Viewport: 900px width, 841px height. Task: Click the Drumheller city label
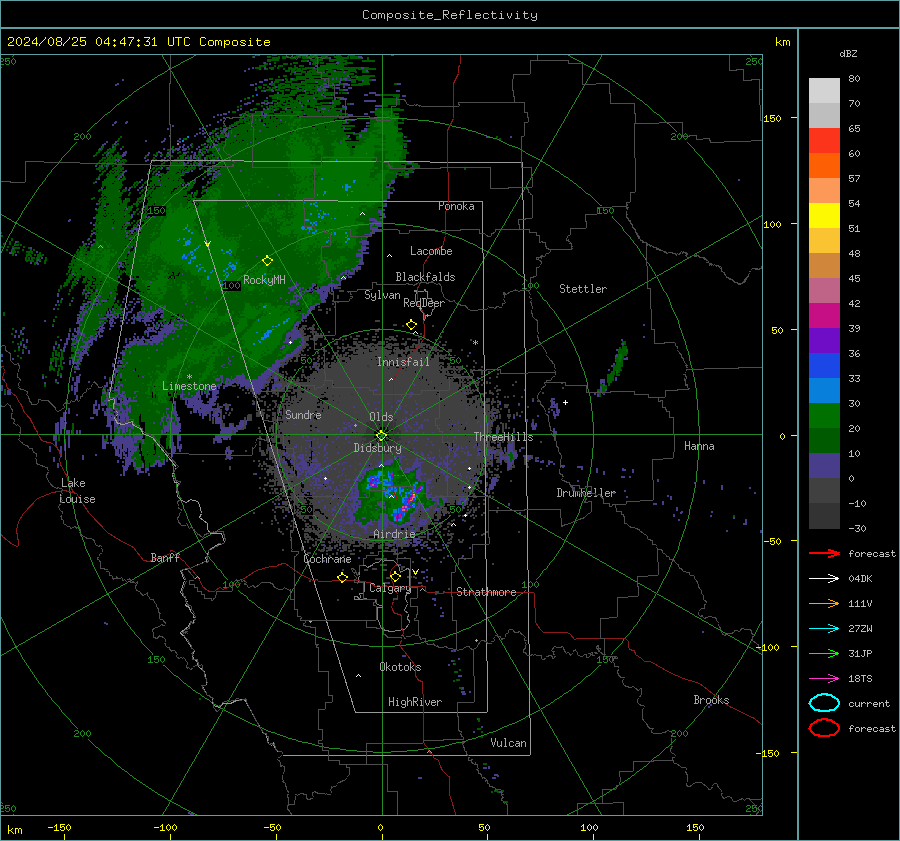click(x=586, y=493)
